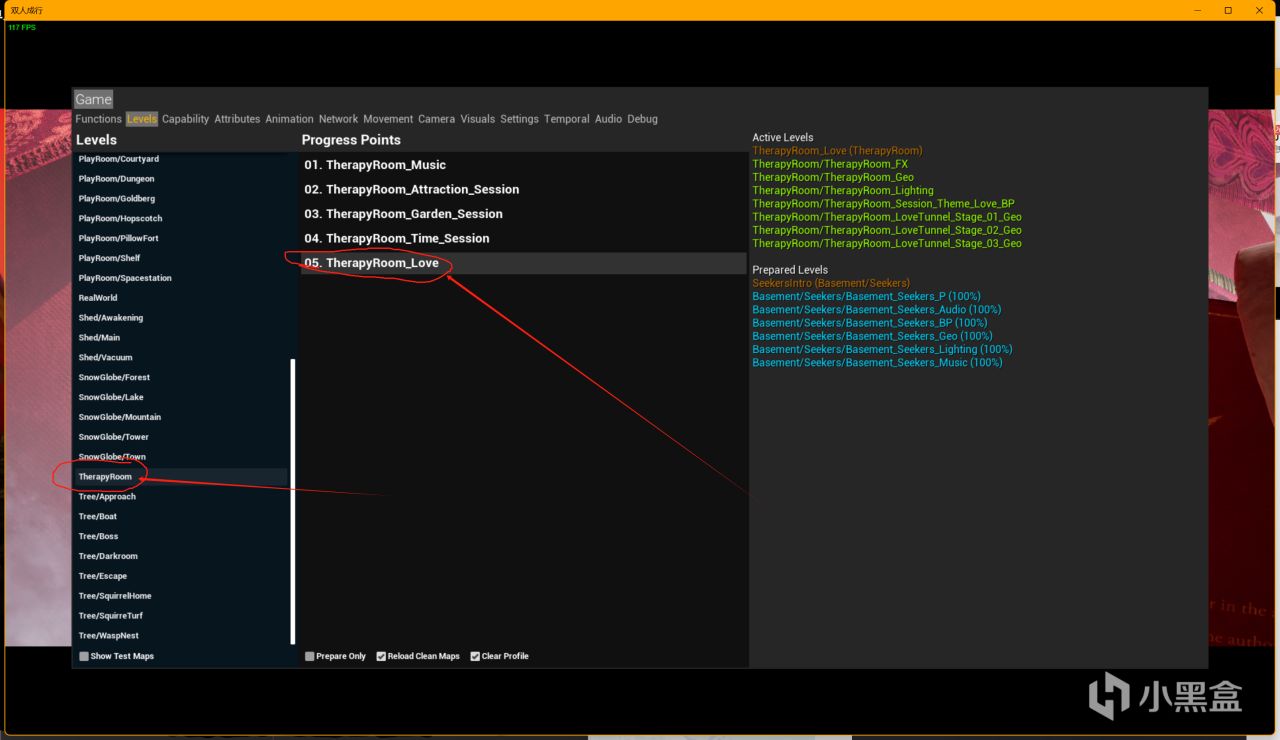Switch to the Capability tab

[x=186, y=119]
